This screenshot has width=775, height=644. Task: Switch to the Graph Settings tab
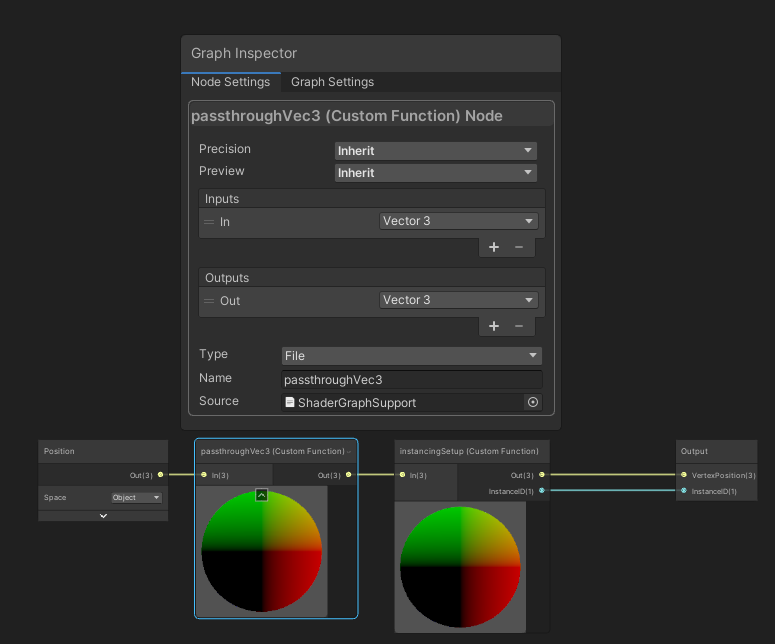click(x=332, y=82)
